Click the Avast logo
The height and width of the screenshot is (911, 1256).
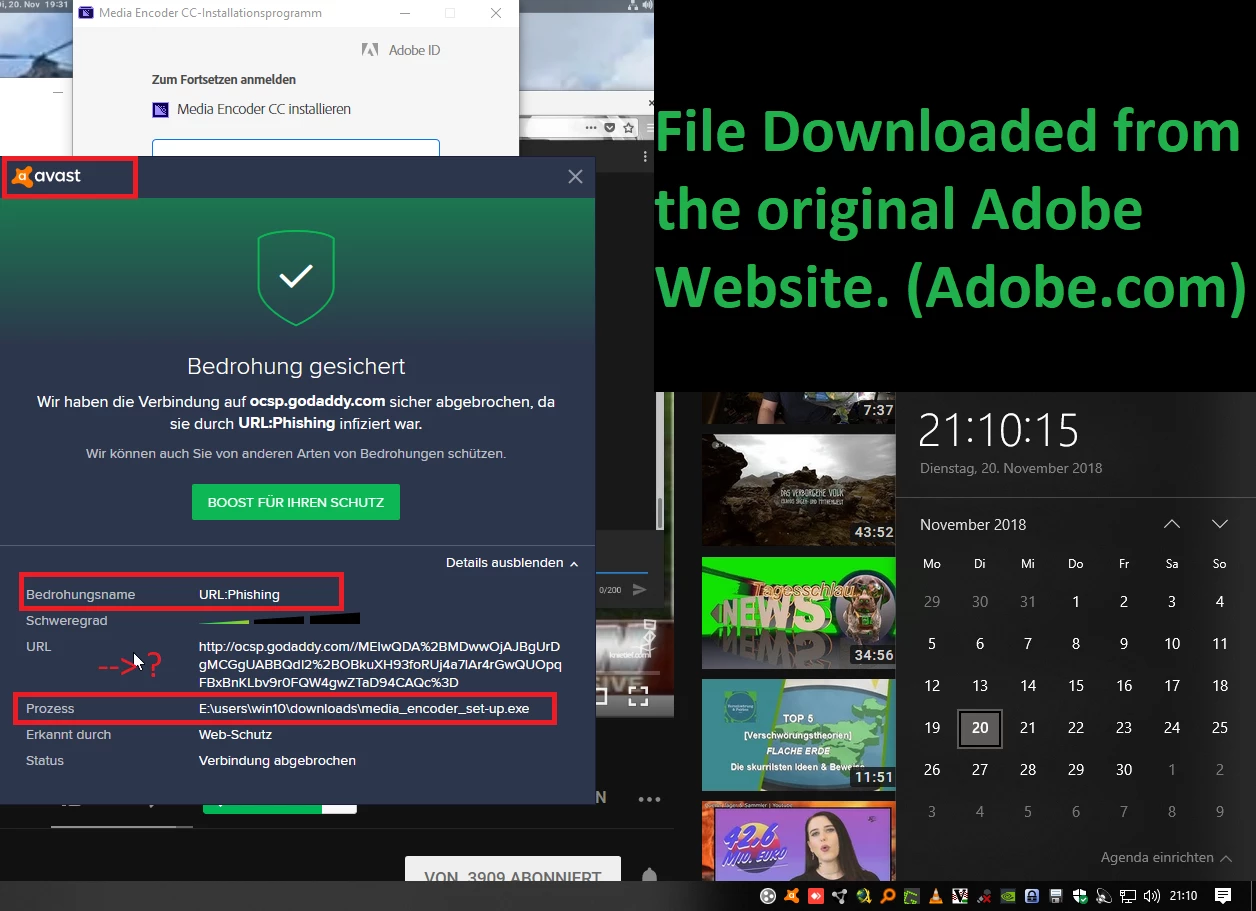47,177
